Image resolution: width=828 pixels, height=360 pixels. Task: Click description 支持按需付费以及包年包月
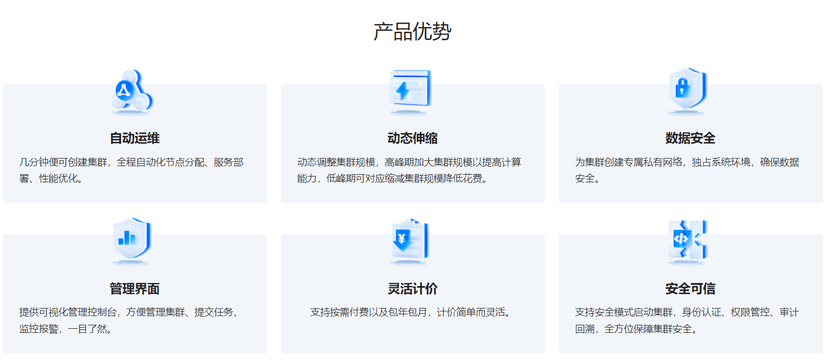click(x=412, y=312)
